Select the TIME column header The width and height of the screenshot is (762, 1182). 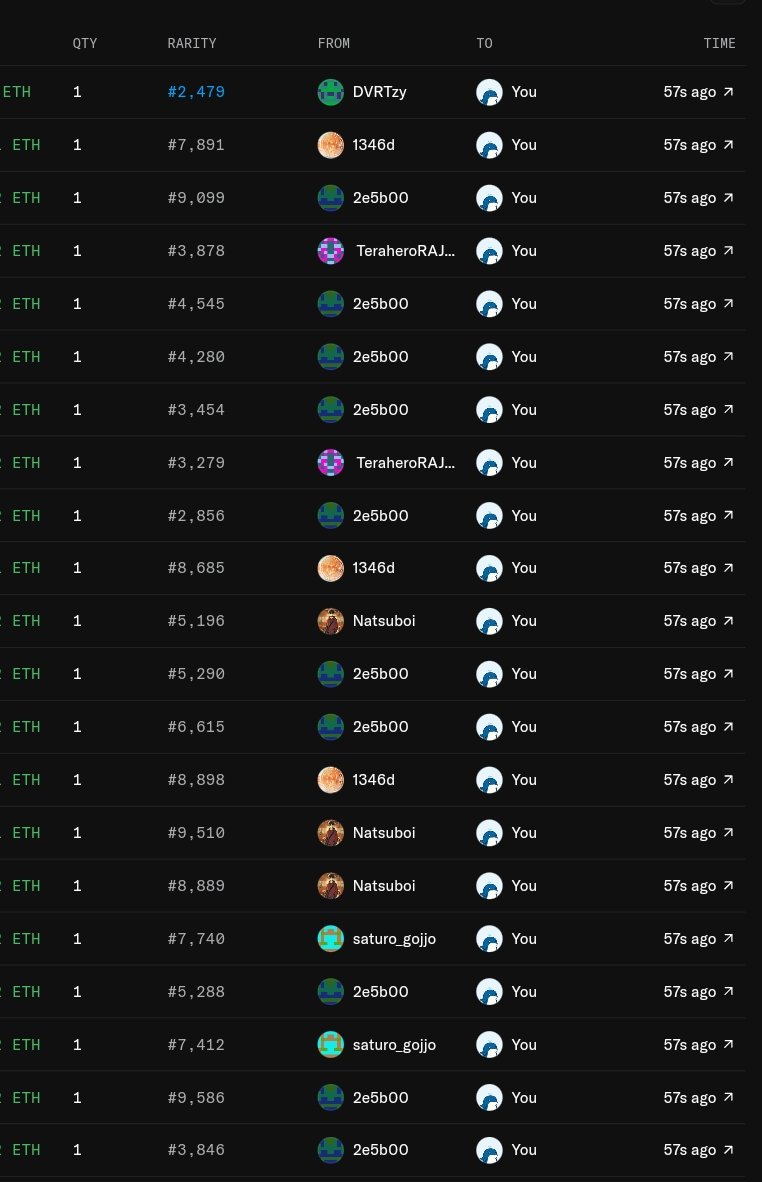point(719,44)
